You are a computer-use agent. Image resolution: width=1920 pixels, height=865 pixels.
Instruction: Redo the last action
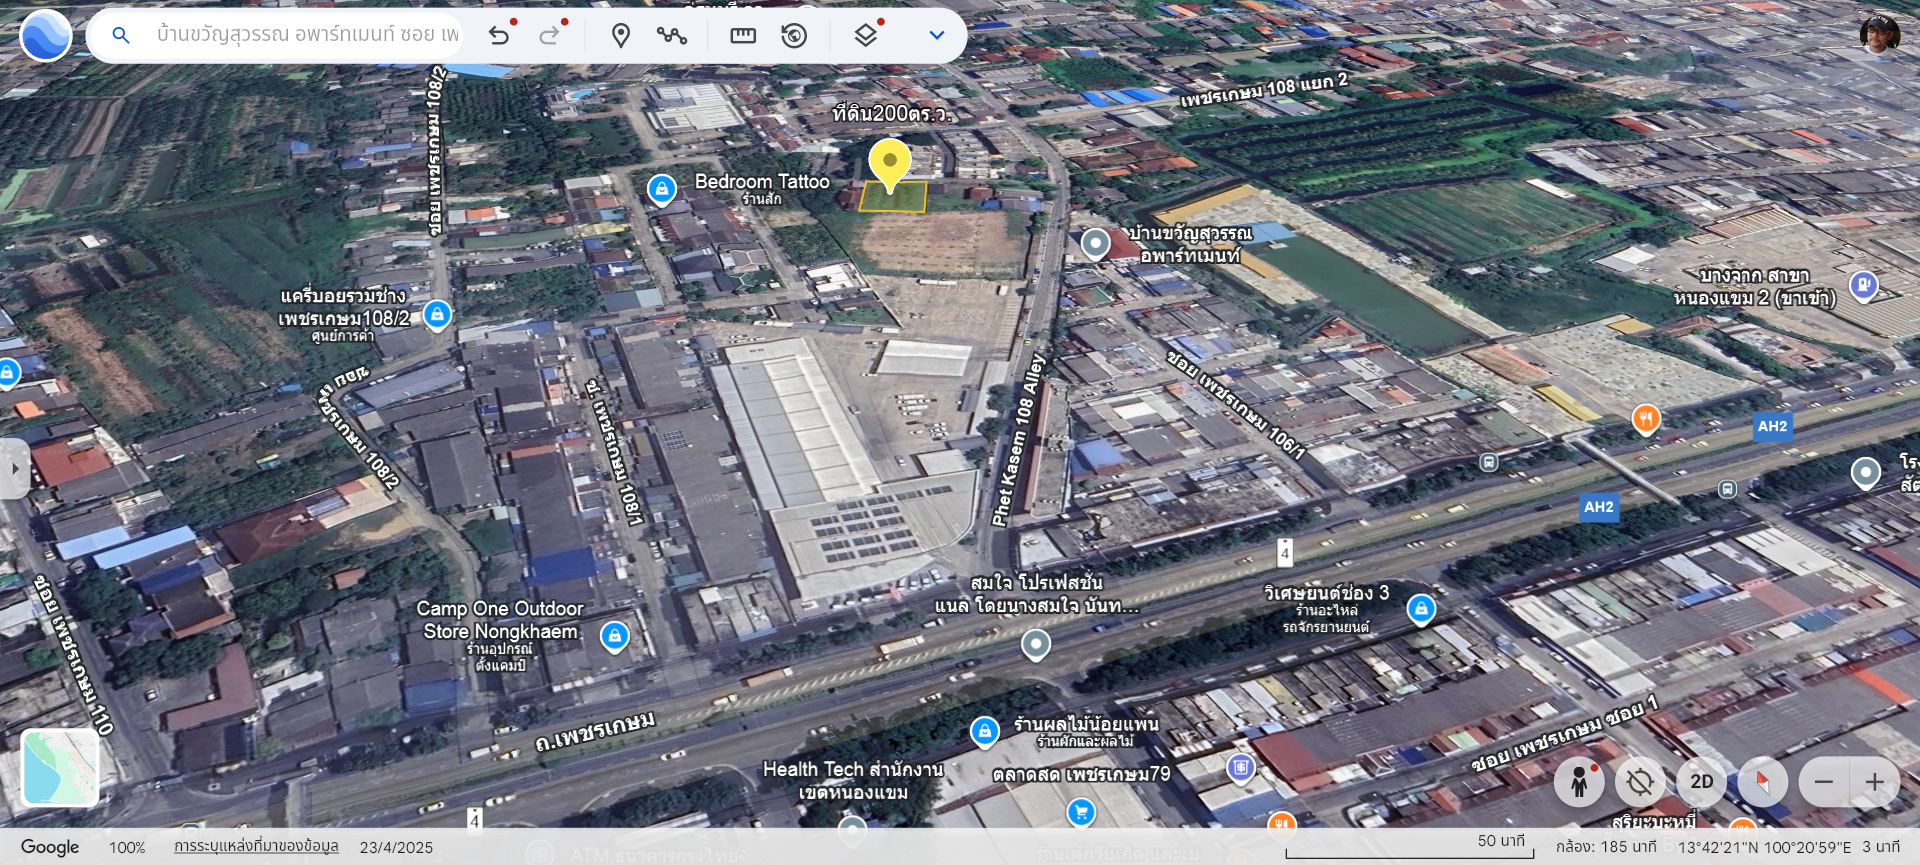[x=549, y=36]
